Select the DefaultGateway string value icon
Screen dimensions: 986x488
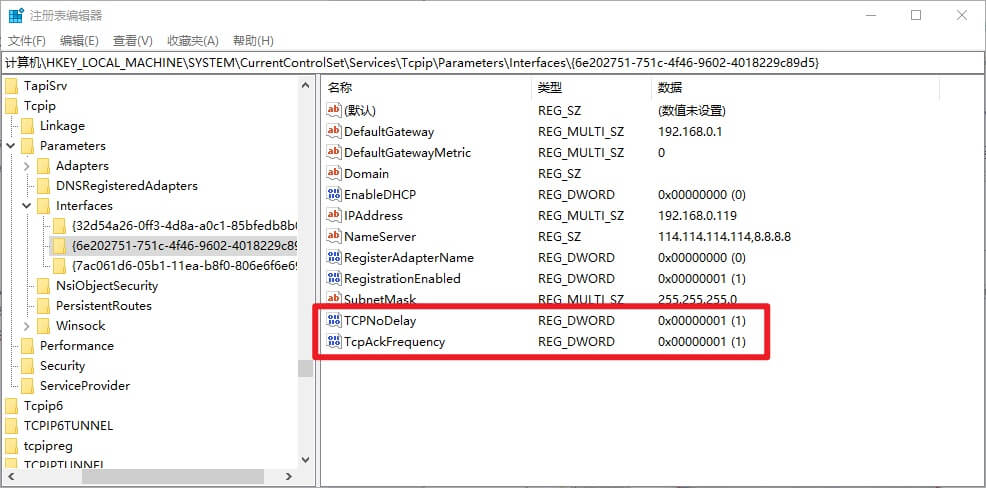[334, 132]
